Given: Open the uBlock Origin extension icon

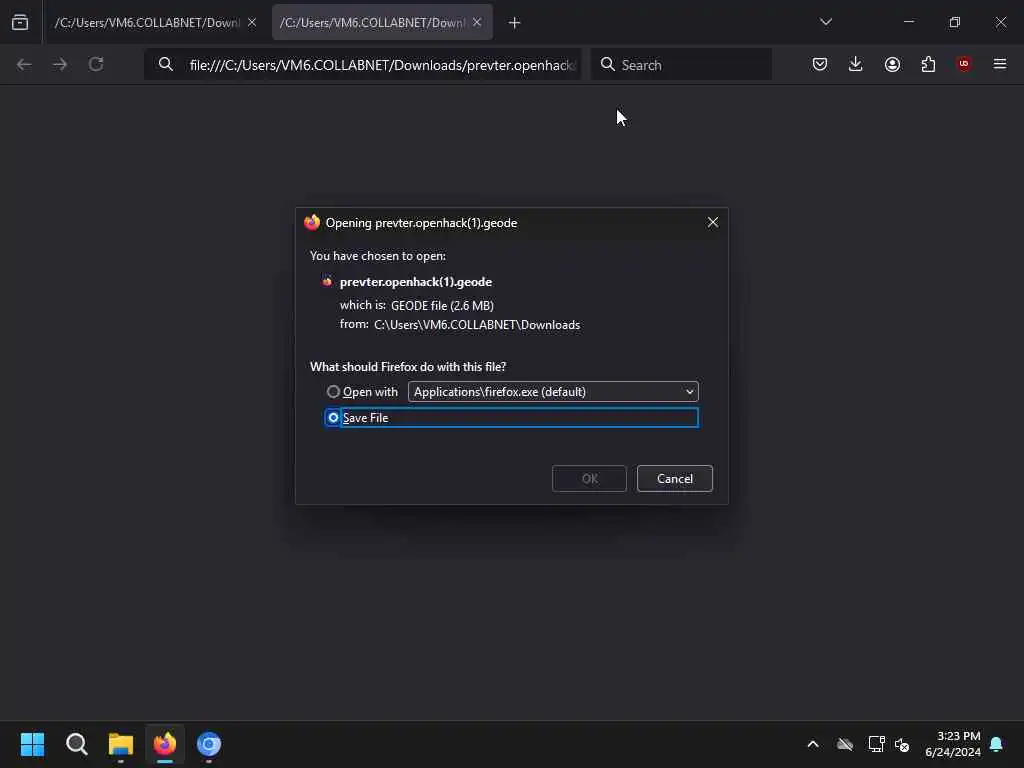Looking at the screenshot, I should [964, 64].
